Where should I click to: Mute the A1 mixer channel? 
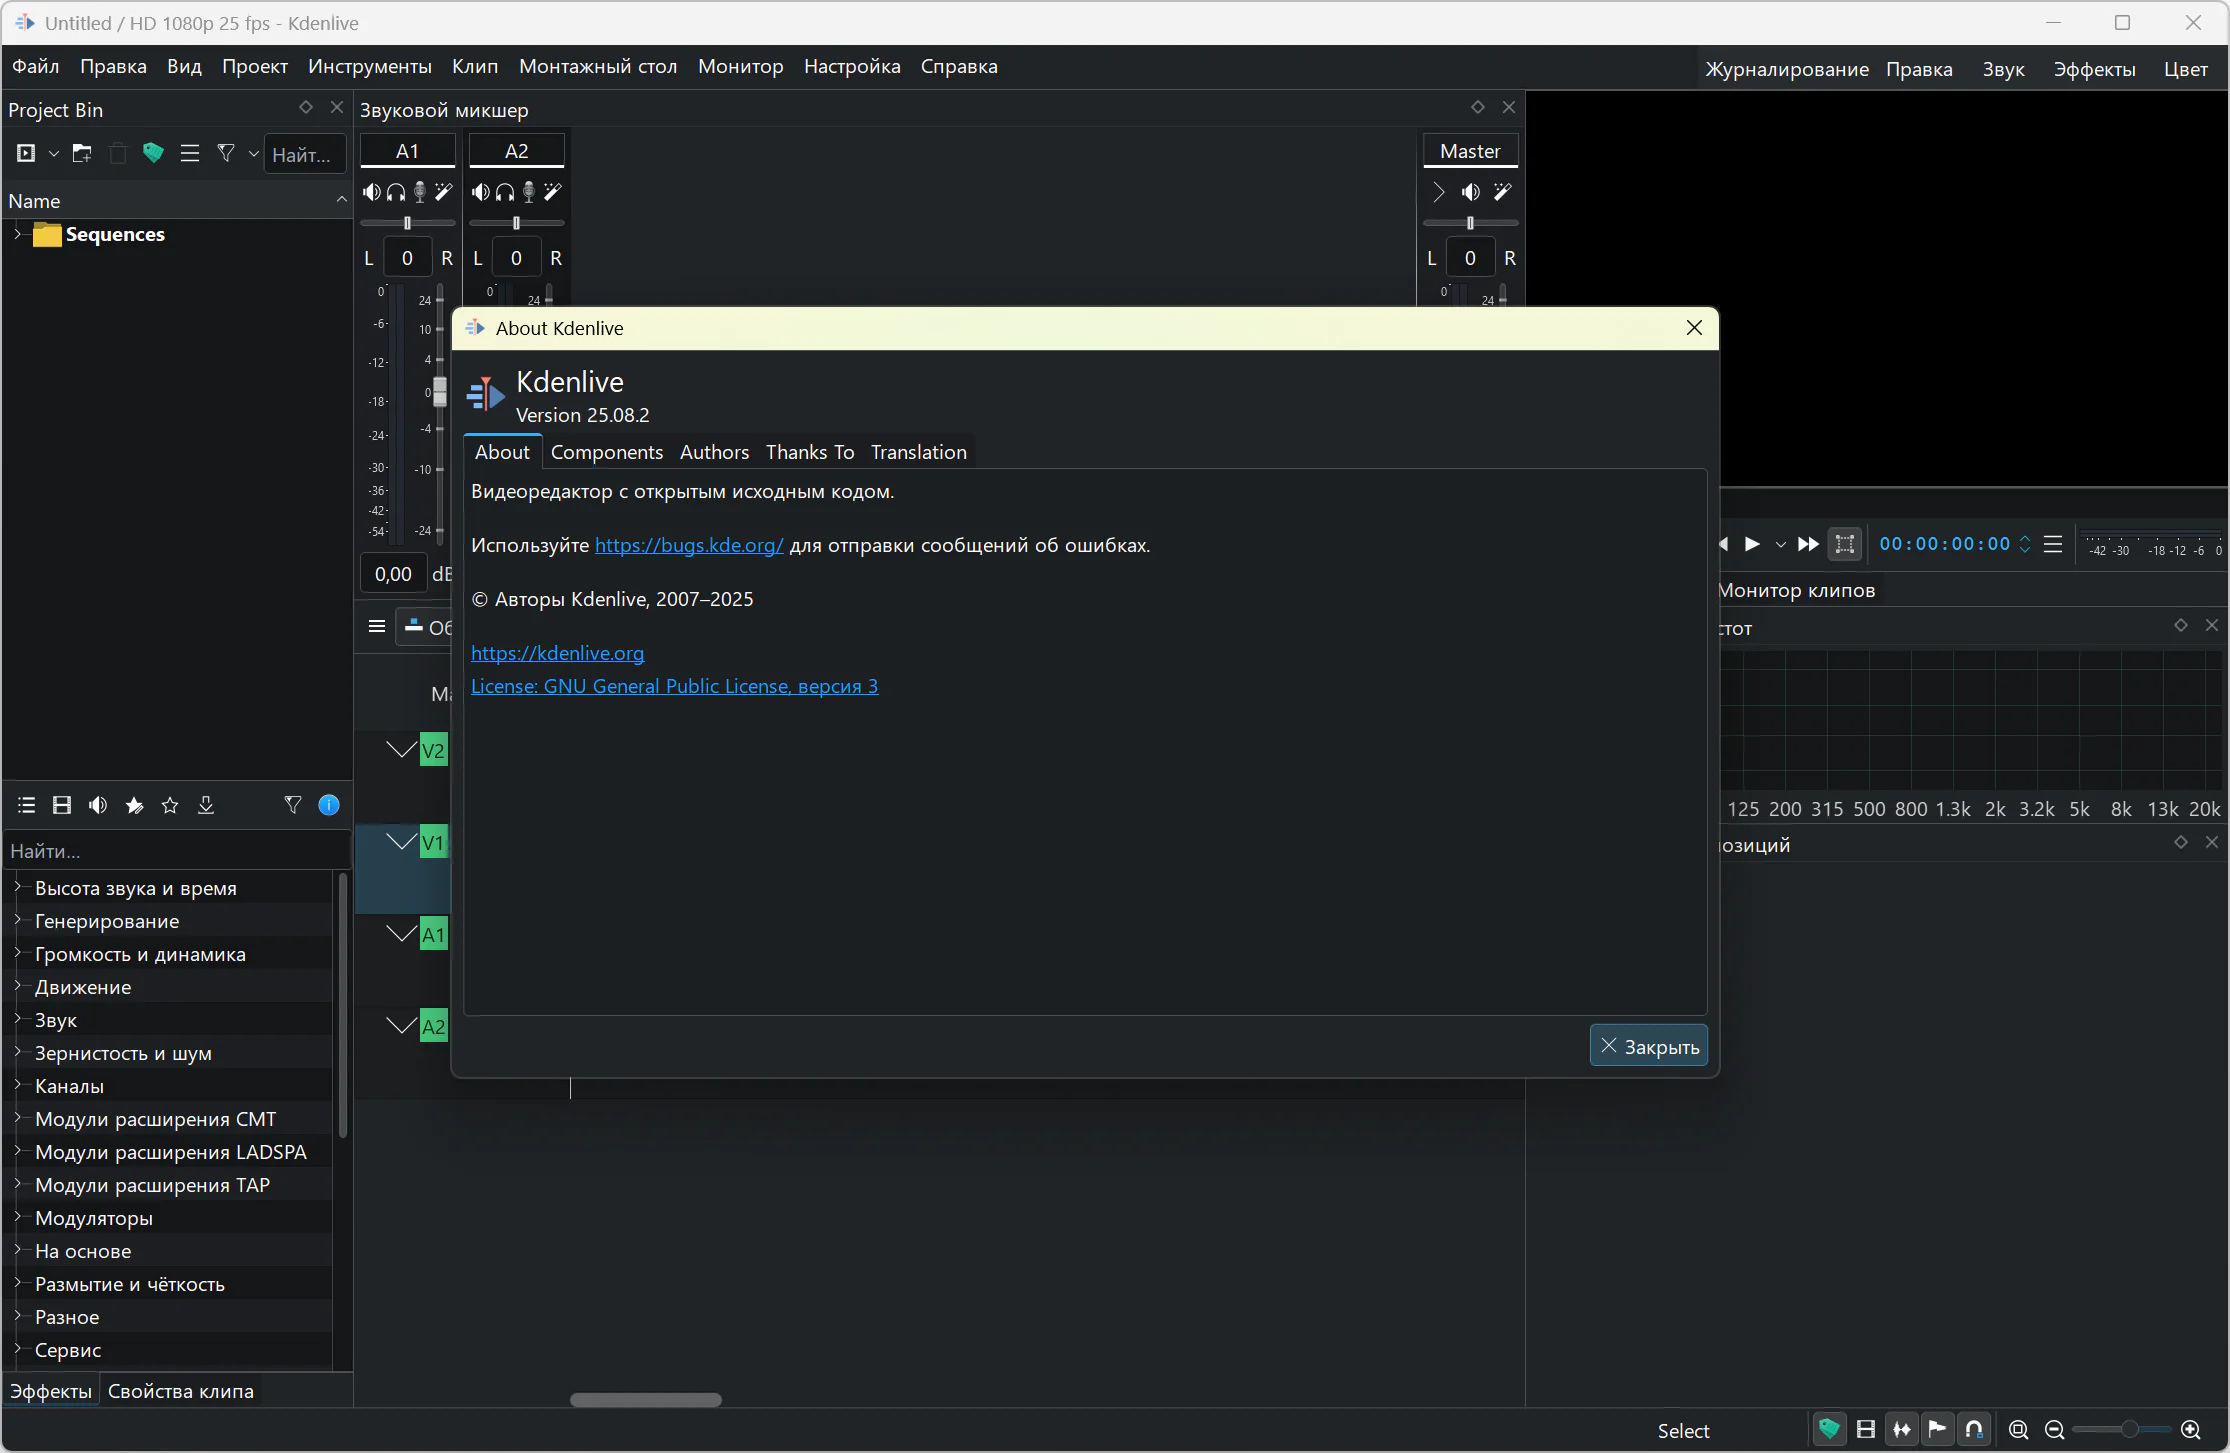click(372, 192)
